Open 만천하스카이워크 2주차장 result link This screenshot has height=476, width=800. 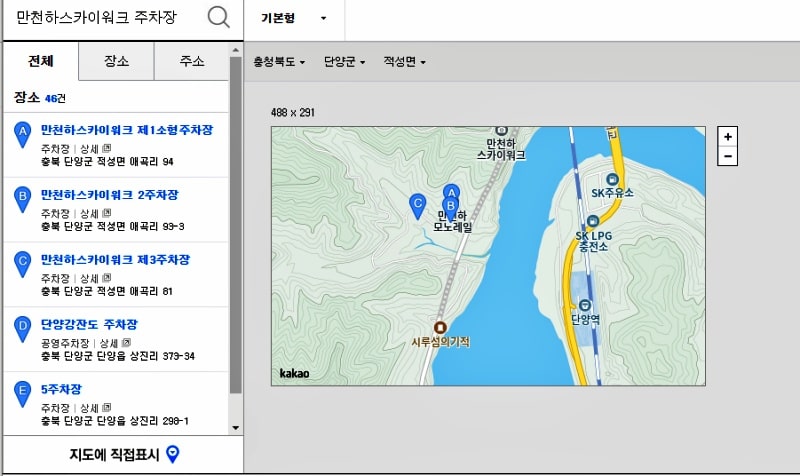pyautogui.click(x=110, y=194)
